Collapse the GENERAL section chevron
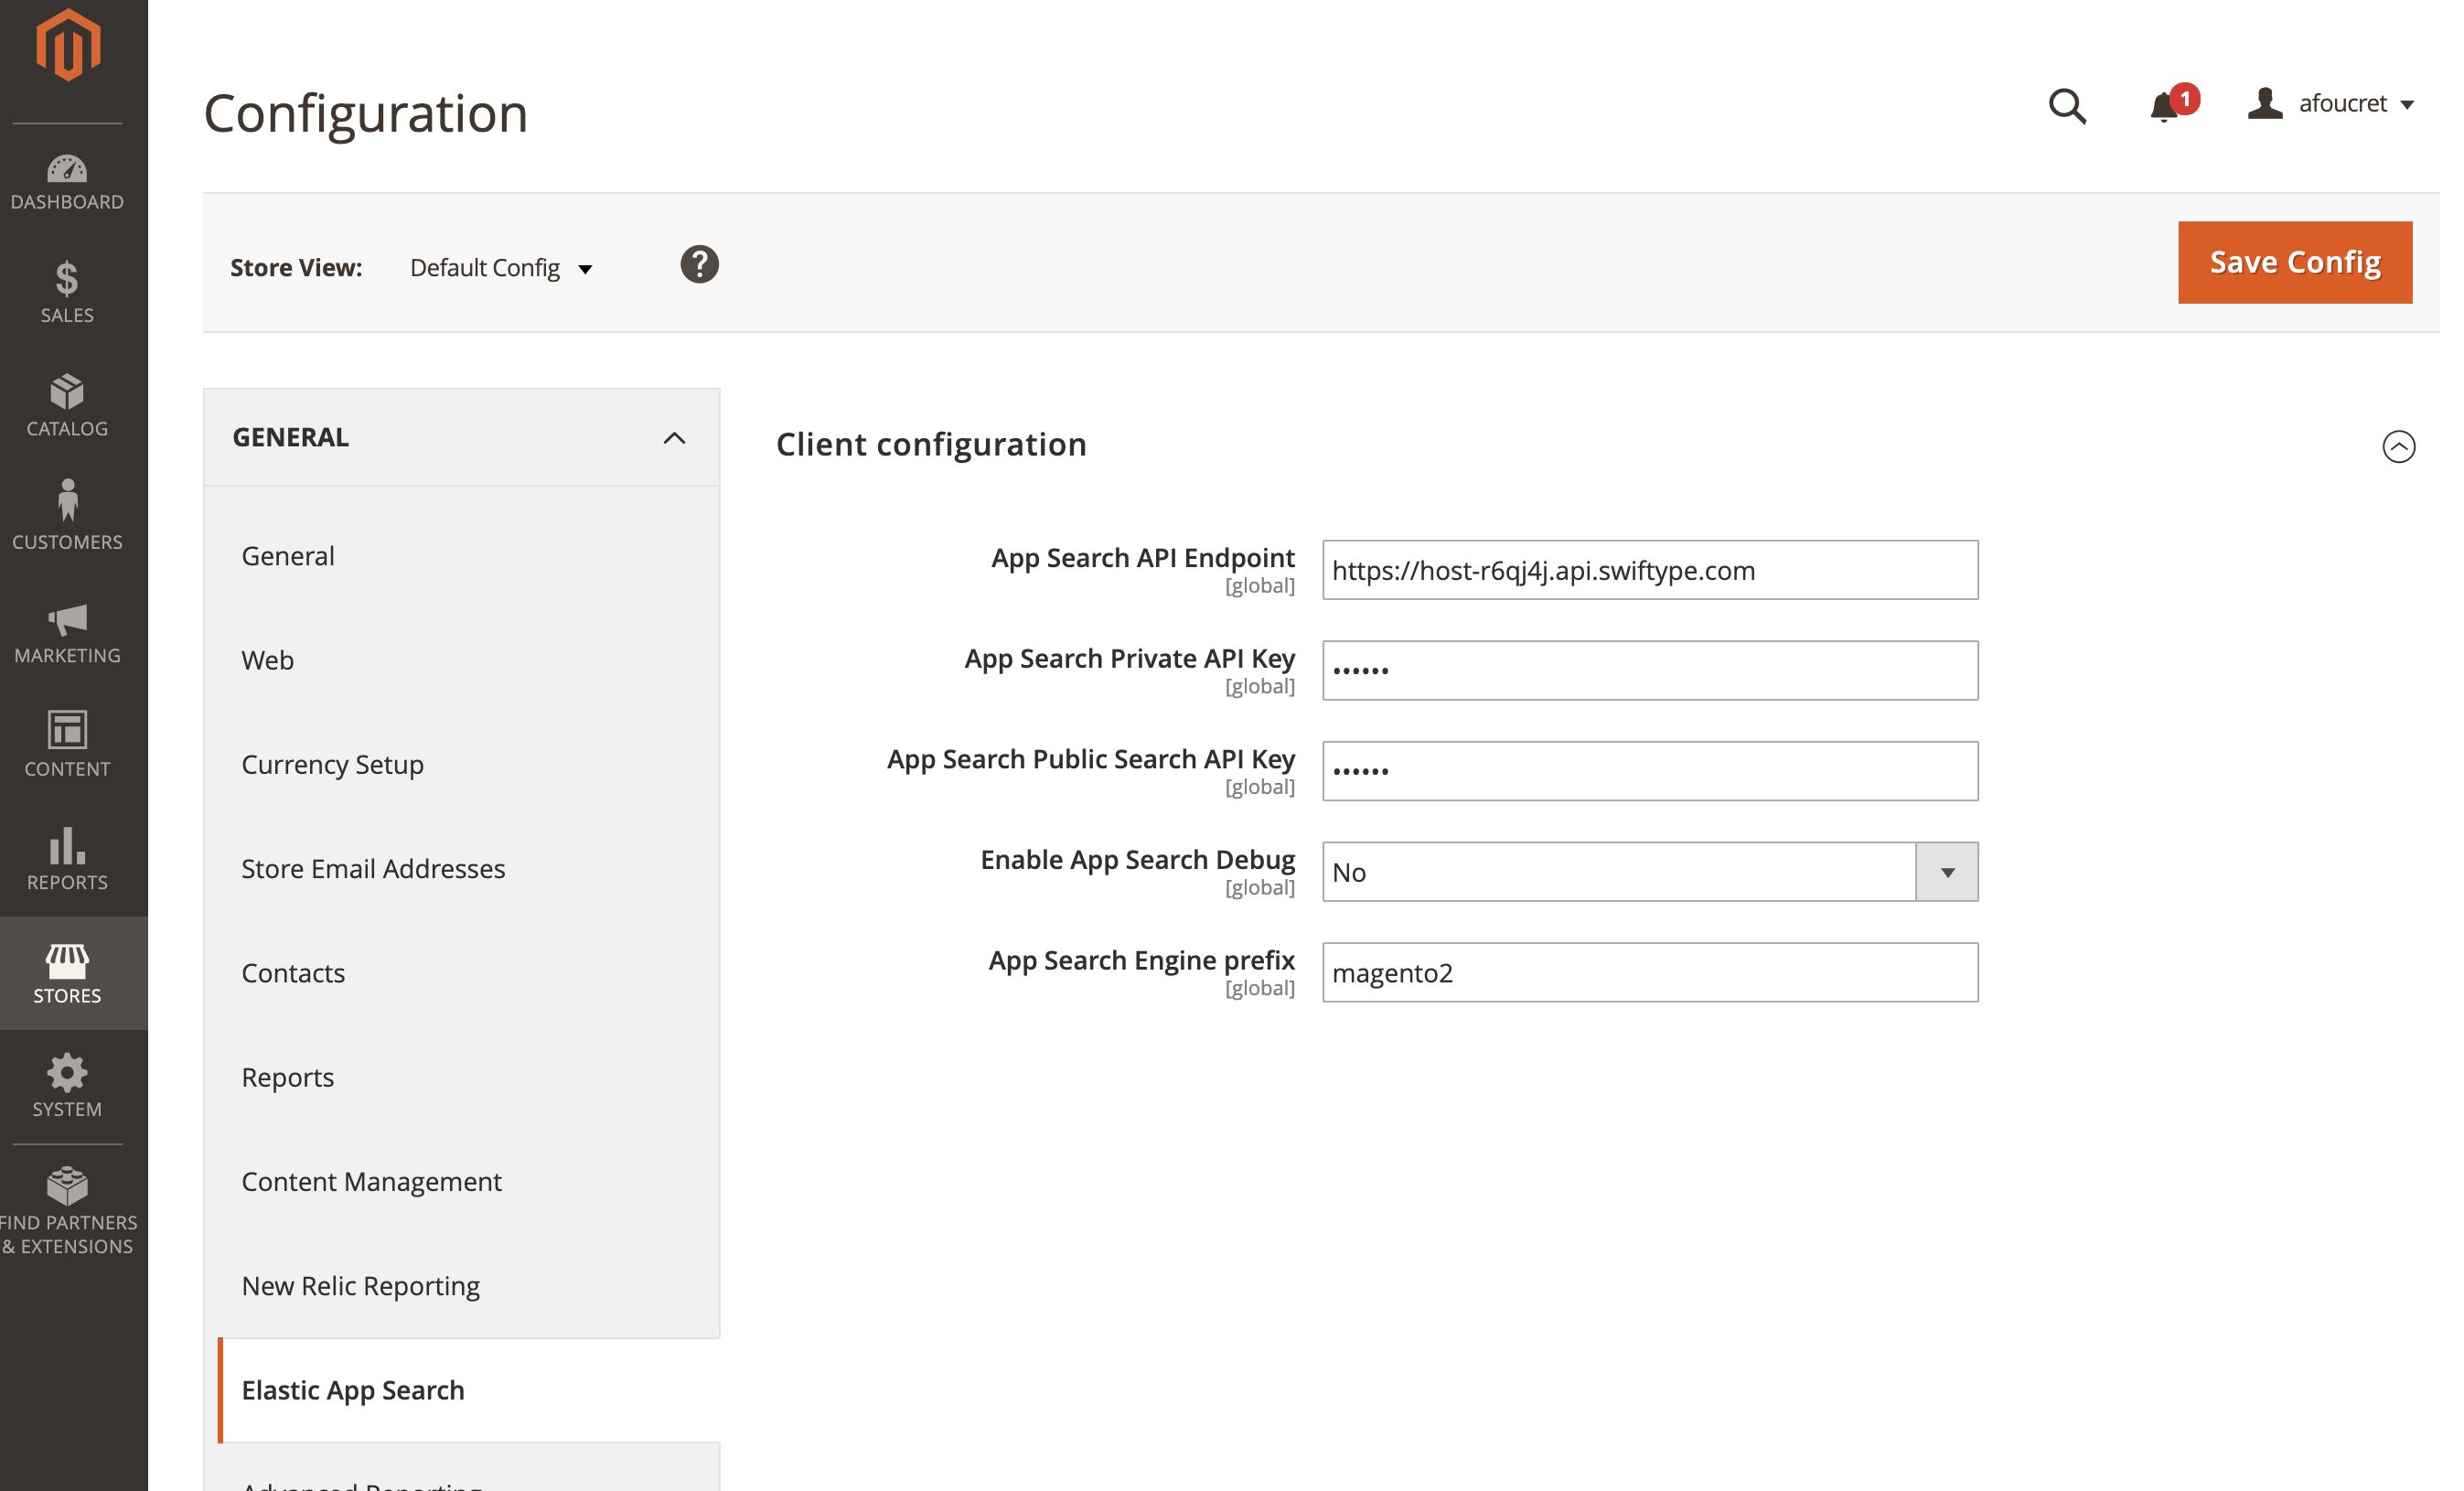This screenshot has width=2464, height=1491. pyautogui.click(x=674, y=438)
